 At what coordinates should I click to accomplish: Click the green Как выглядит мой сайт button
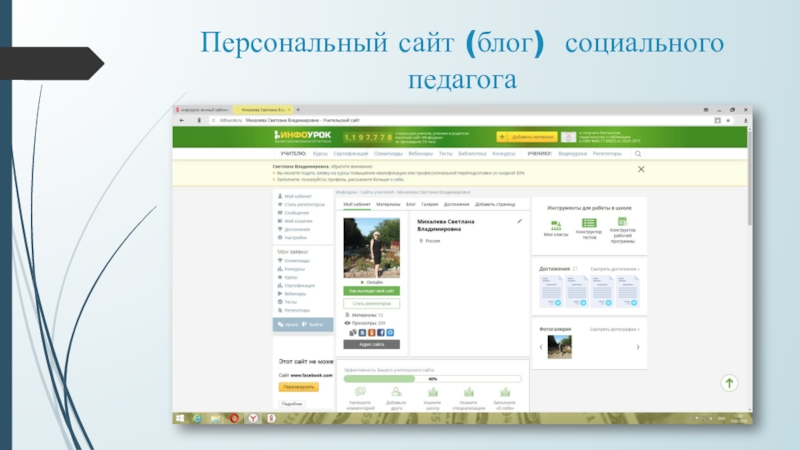pos(371,291)
